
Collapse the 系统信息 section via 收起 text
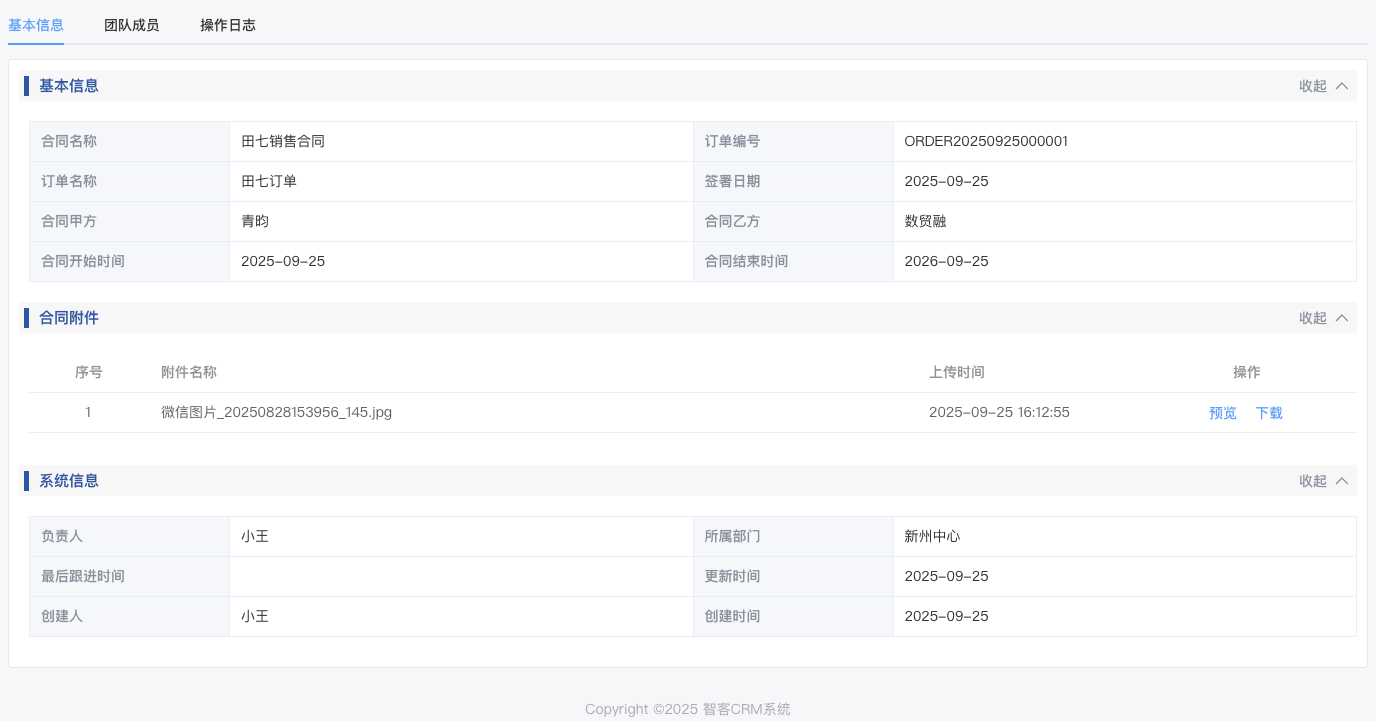point(1312,481)
